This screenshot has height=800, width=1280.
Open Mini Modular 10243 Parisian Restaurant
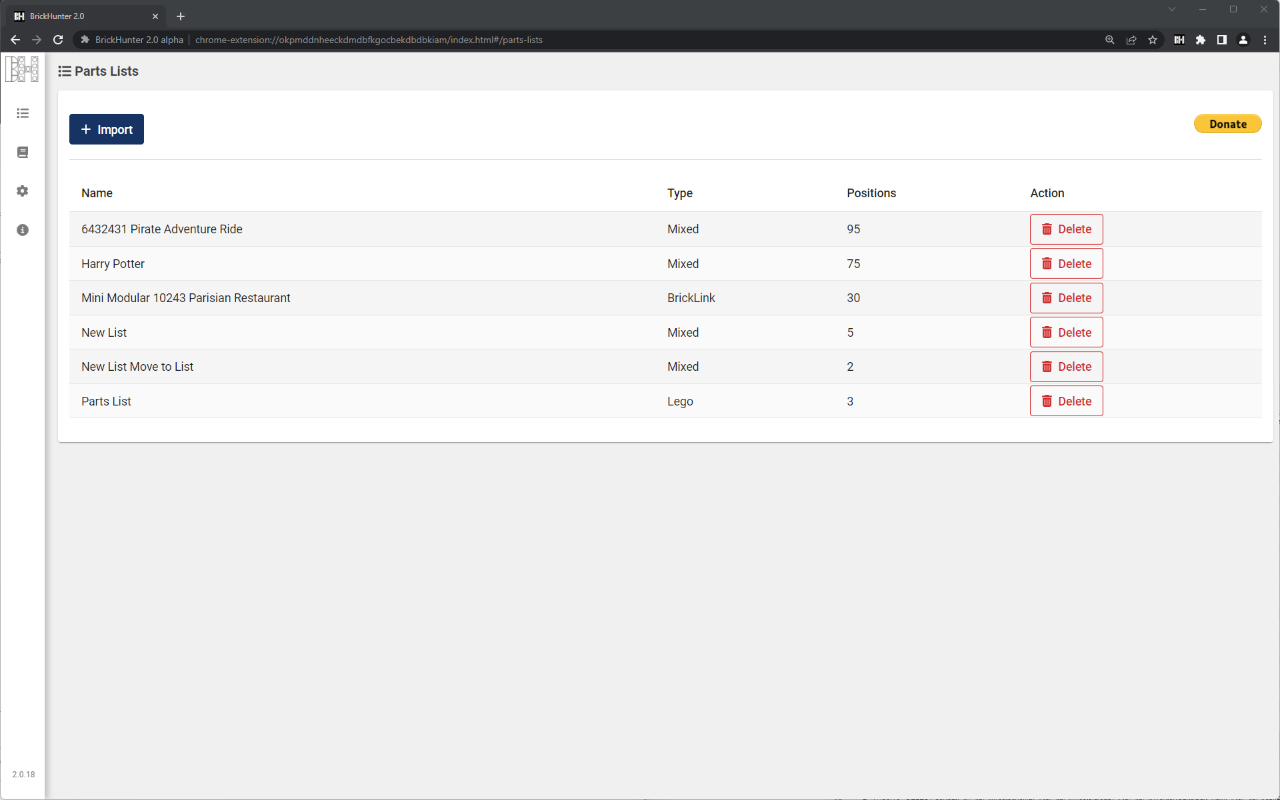(186, 298)
